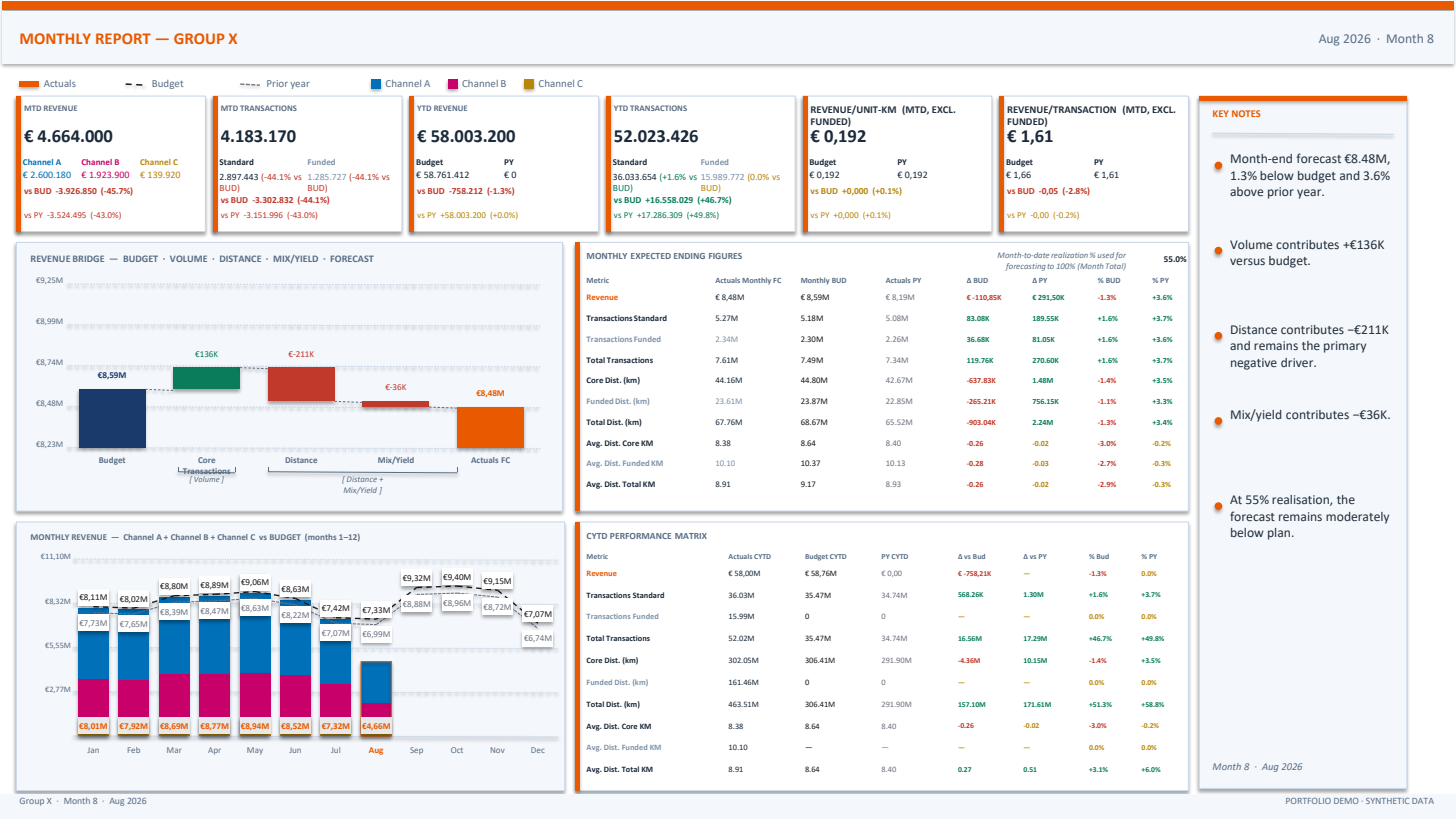The image size is (1456, 840).
Task: Click the Prior year legend line marker
Action: pyautogui.click(x=250, y=84)
